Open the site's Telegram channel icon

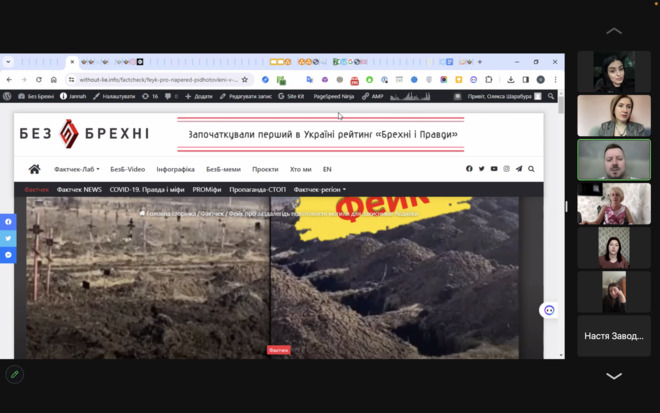(519, 169)
